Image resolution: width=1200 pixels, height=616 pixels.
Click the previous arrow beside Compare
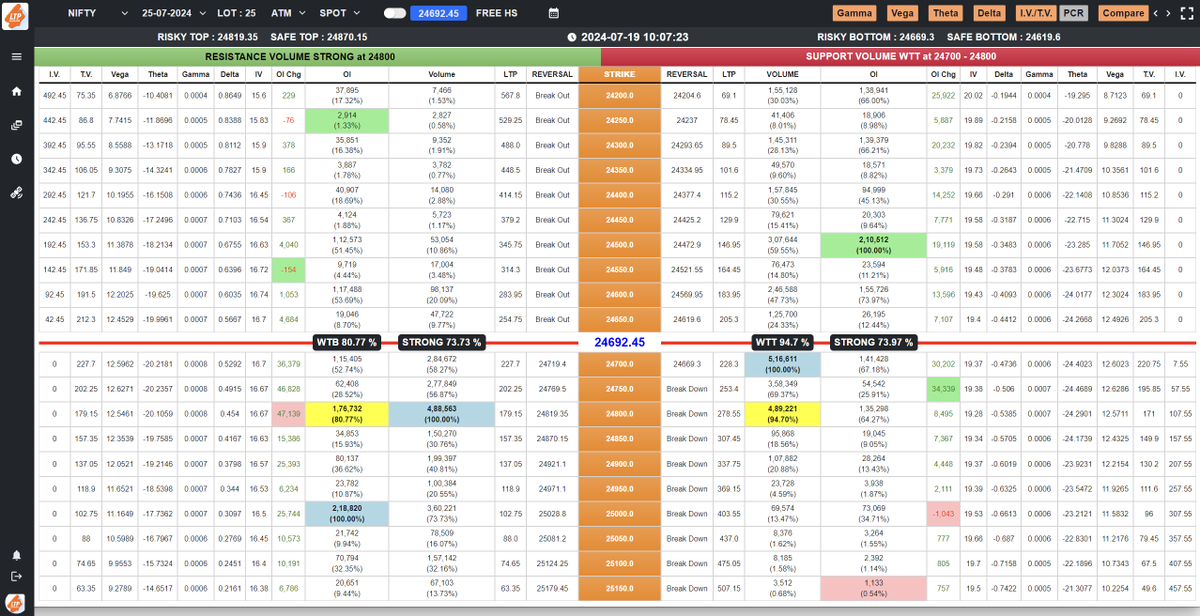(1156, 13)
